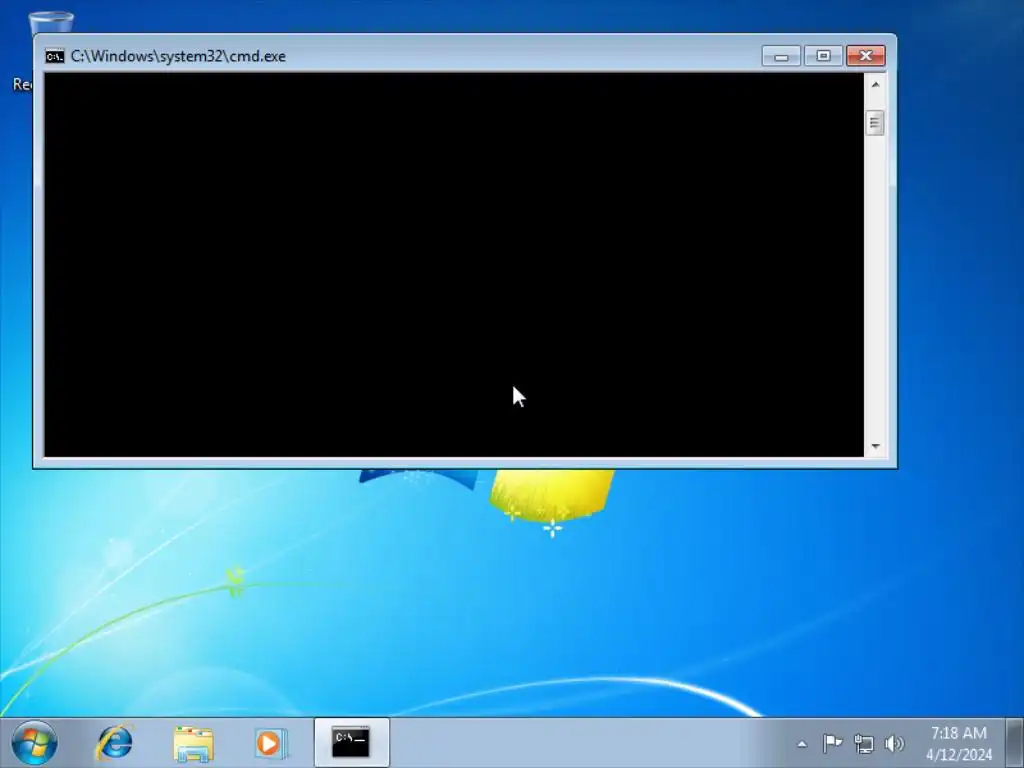The height and width of the screenshot is (768, 1024).
Task: Open Windows Explorer folder icon
Action: (193, 744)
